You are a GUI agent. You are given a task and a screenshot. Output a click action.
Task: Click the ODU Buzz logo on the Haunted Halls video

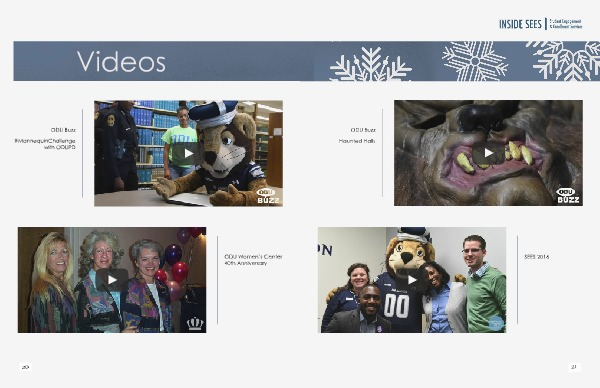(x=568, y=196)
